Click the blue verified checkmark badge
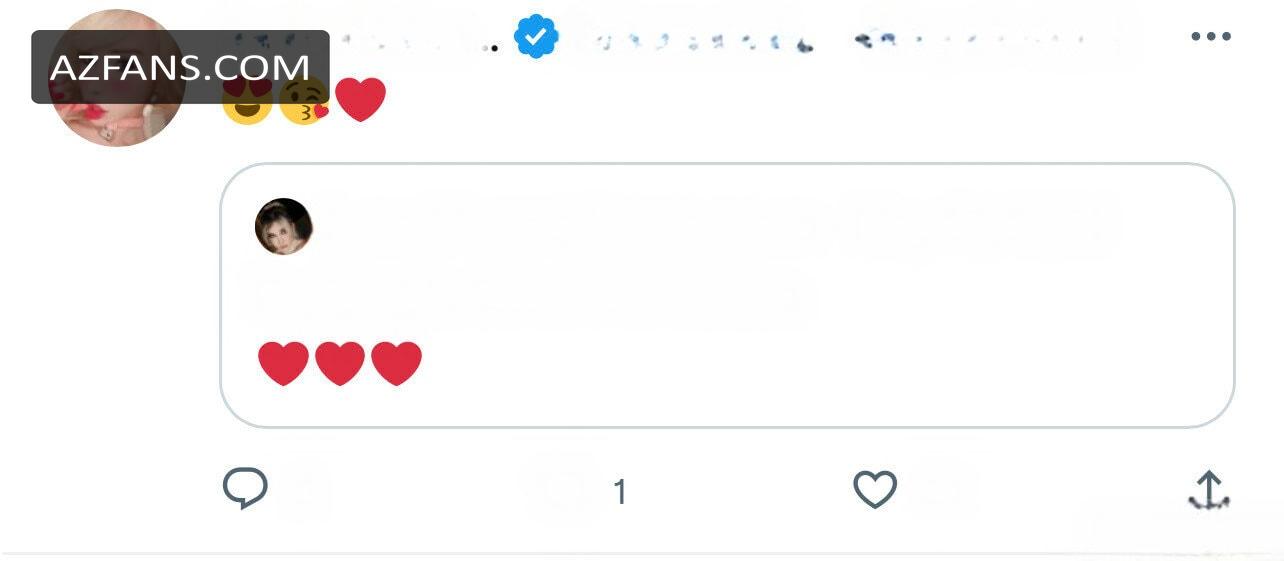 point(536,37)
